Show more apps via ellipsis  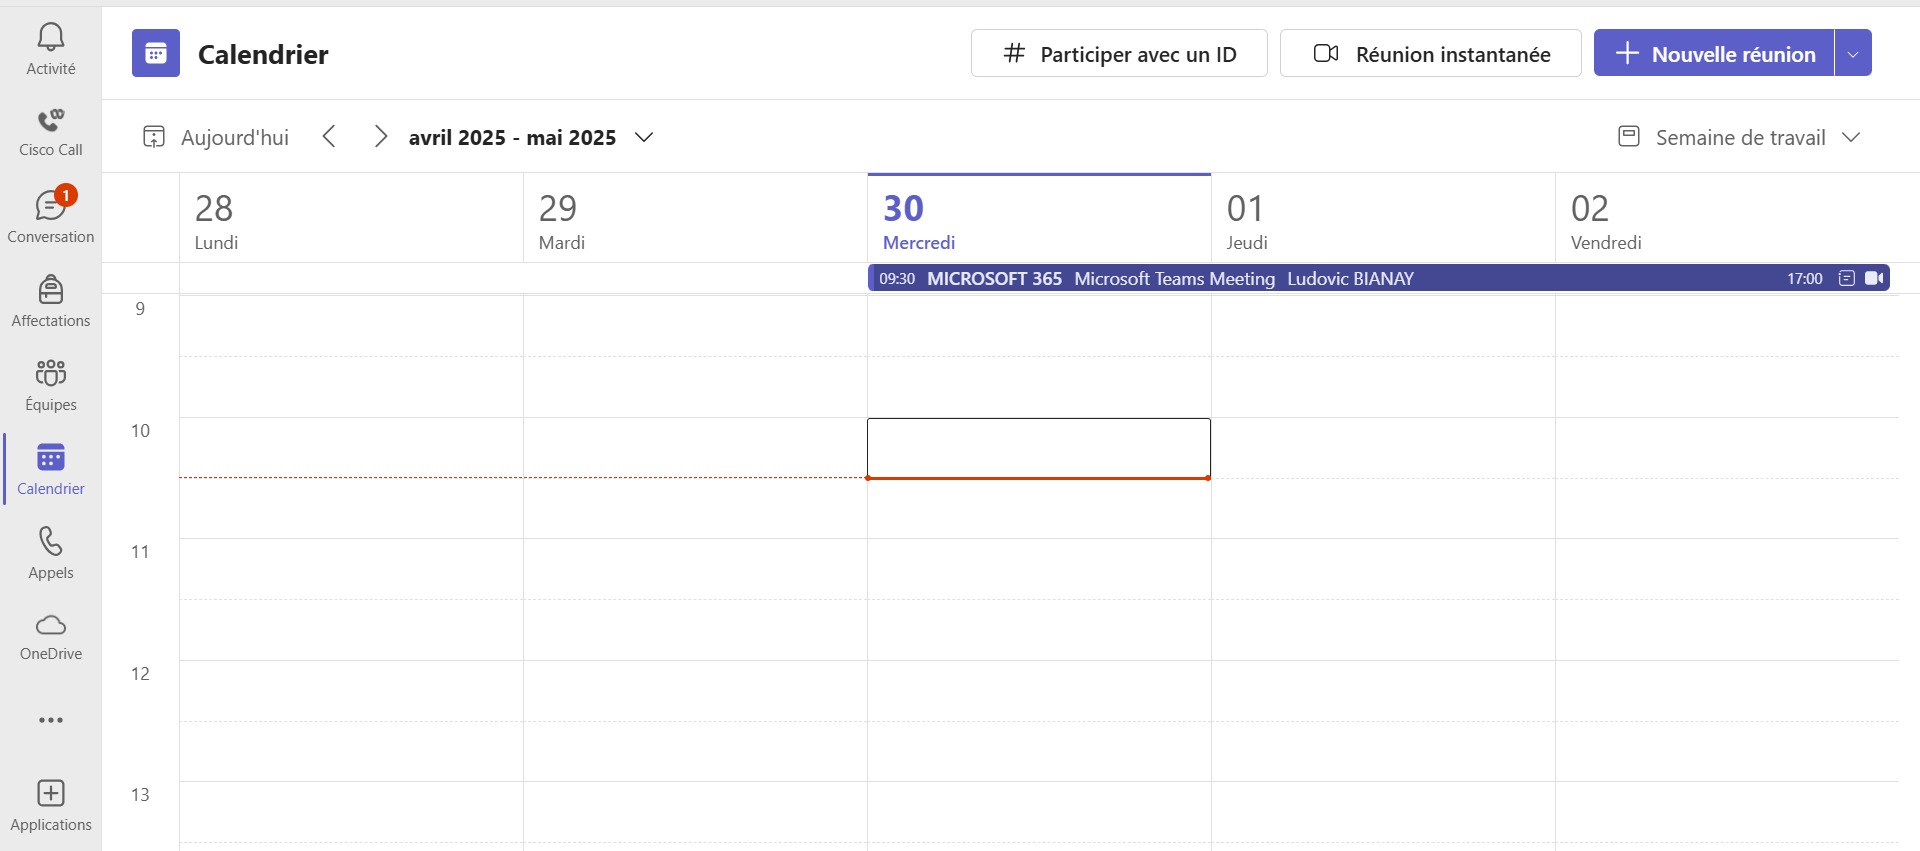51,720
